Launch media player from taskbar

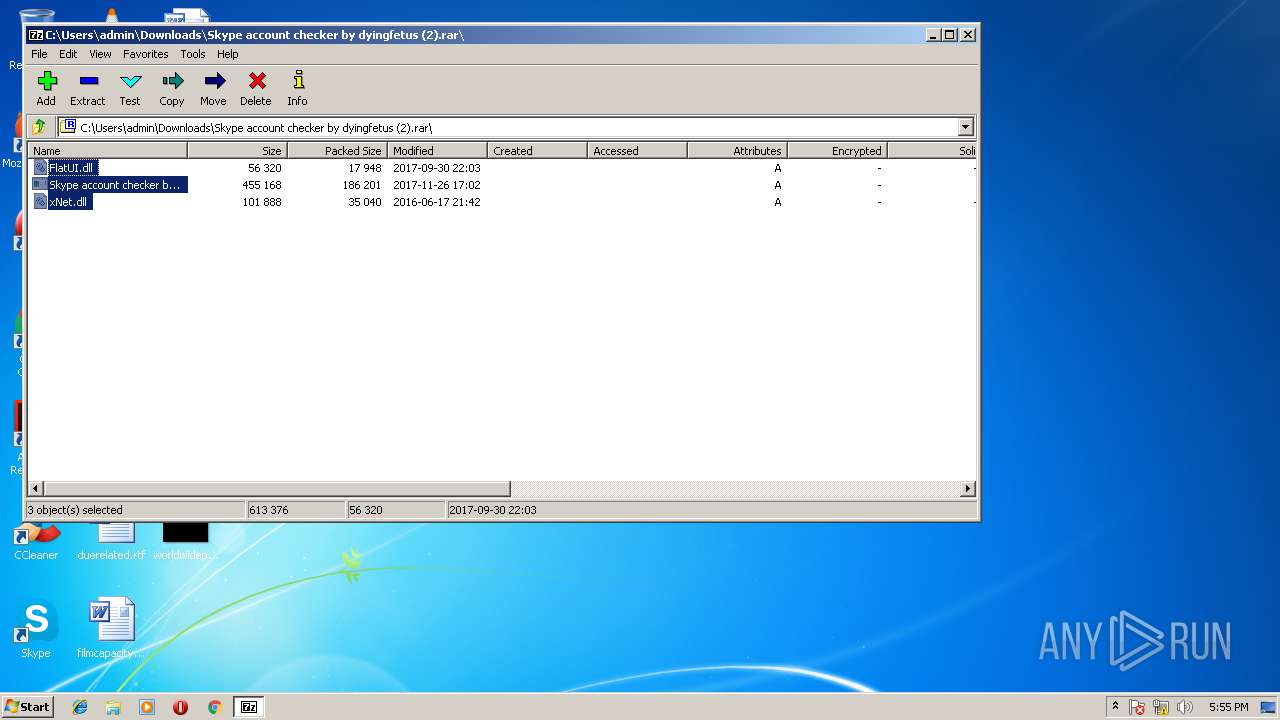tap(147, 707)
